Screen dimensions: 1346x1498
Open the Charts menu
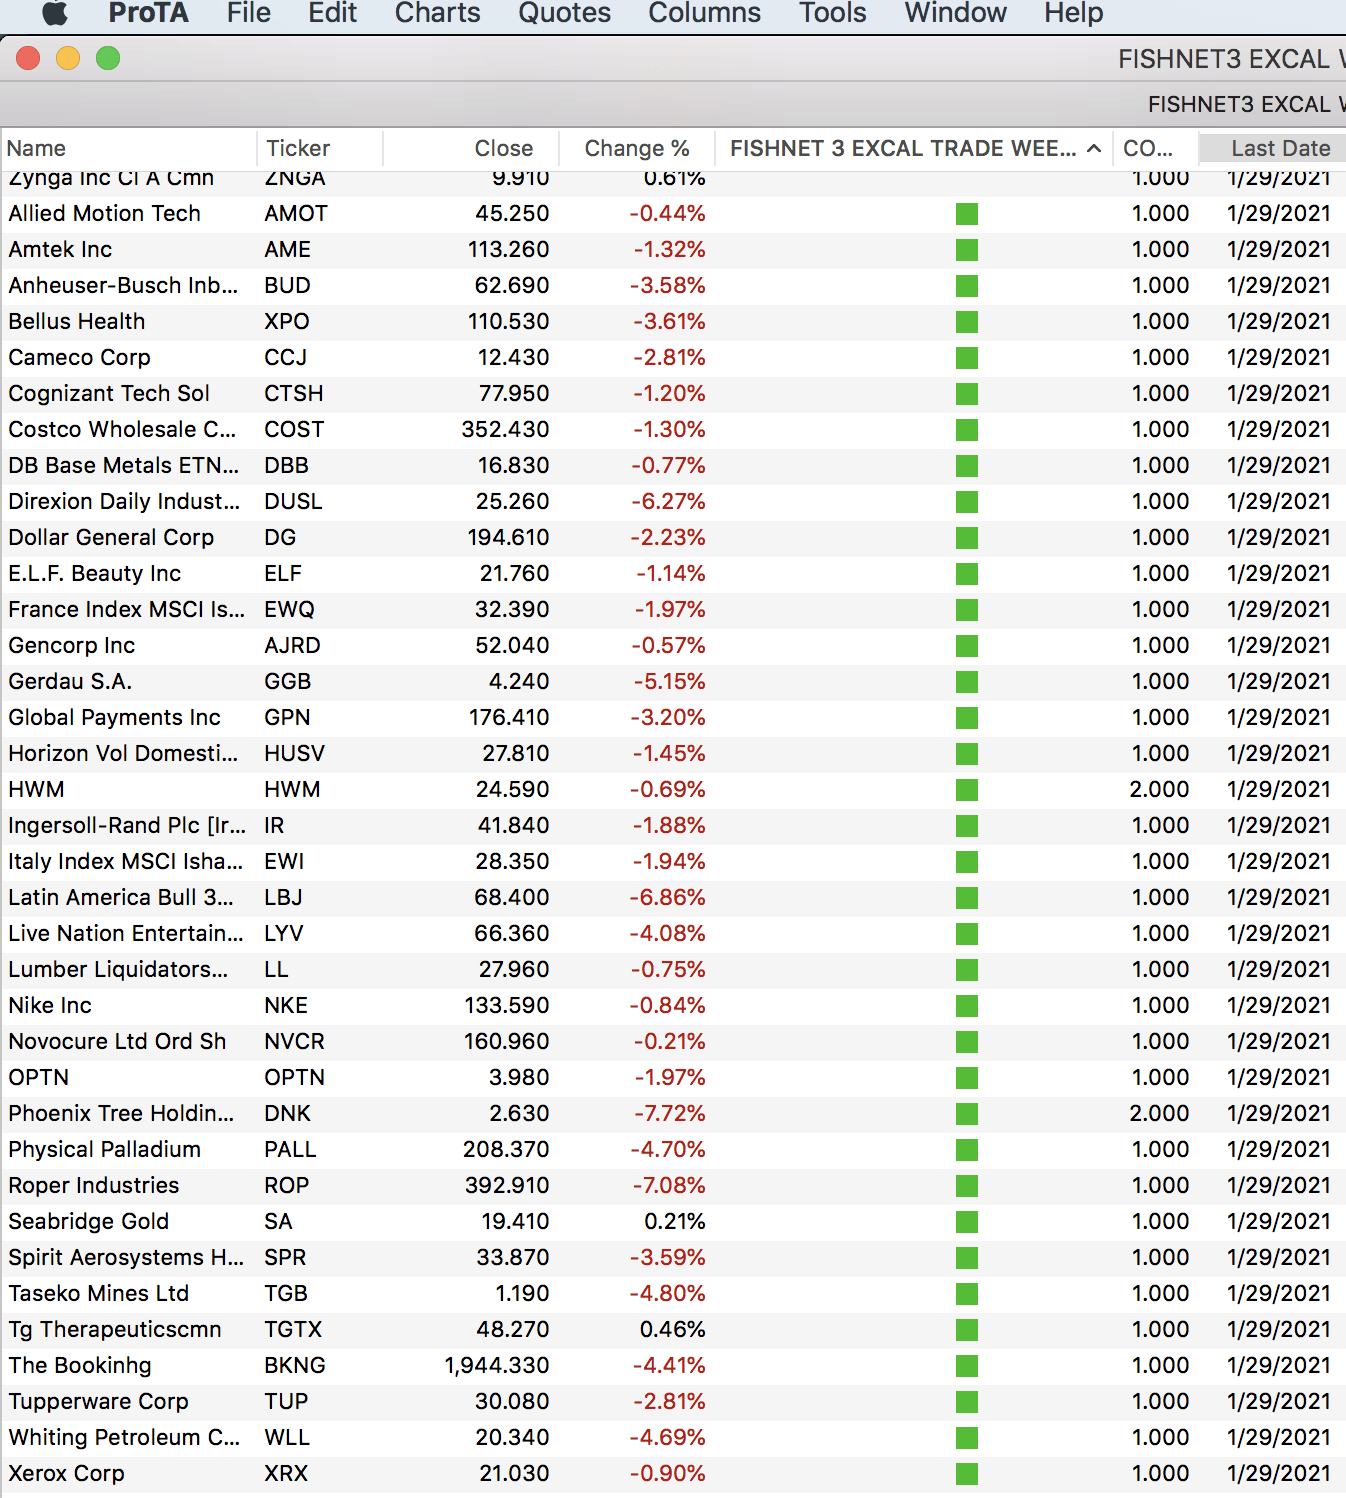point(437,13)
